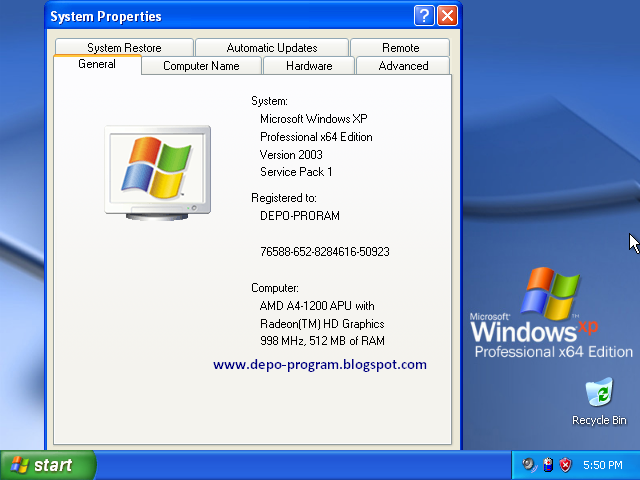
Task: Open the Computer Name tab
Action: 201,66
